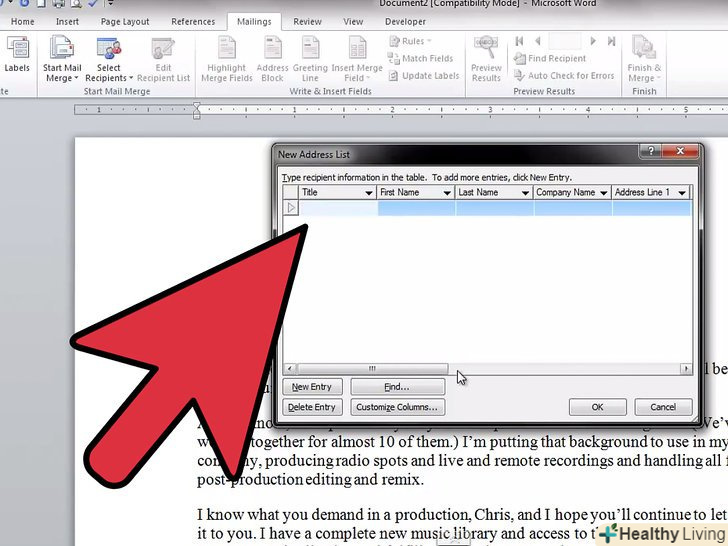
Task: Open Address Line 1 column dropdown arrow
Action: pyautogui.click(x=682, y=193)
